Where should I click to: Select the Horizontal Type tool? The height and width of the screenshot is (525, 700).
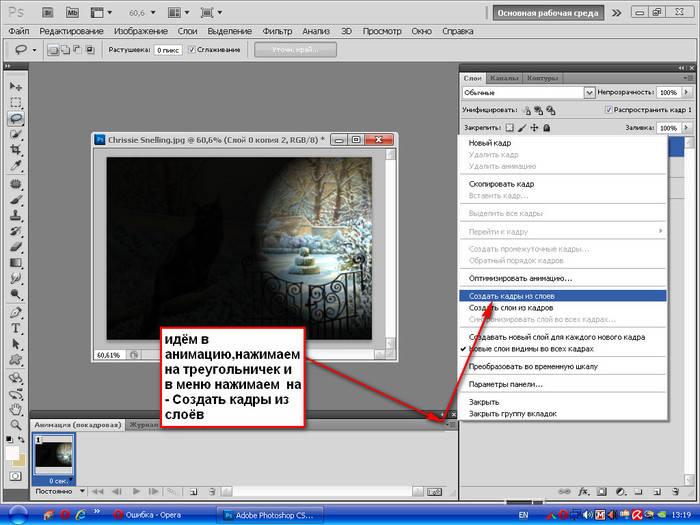(16, 328)
